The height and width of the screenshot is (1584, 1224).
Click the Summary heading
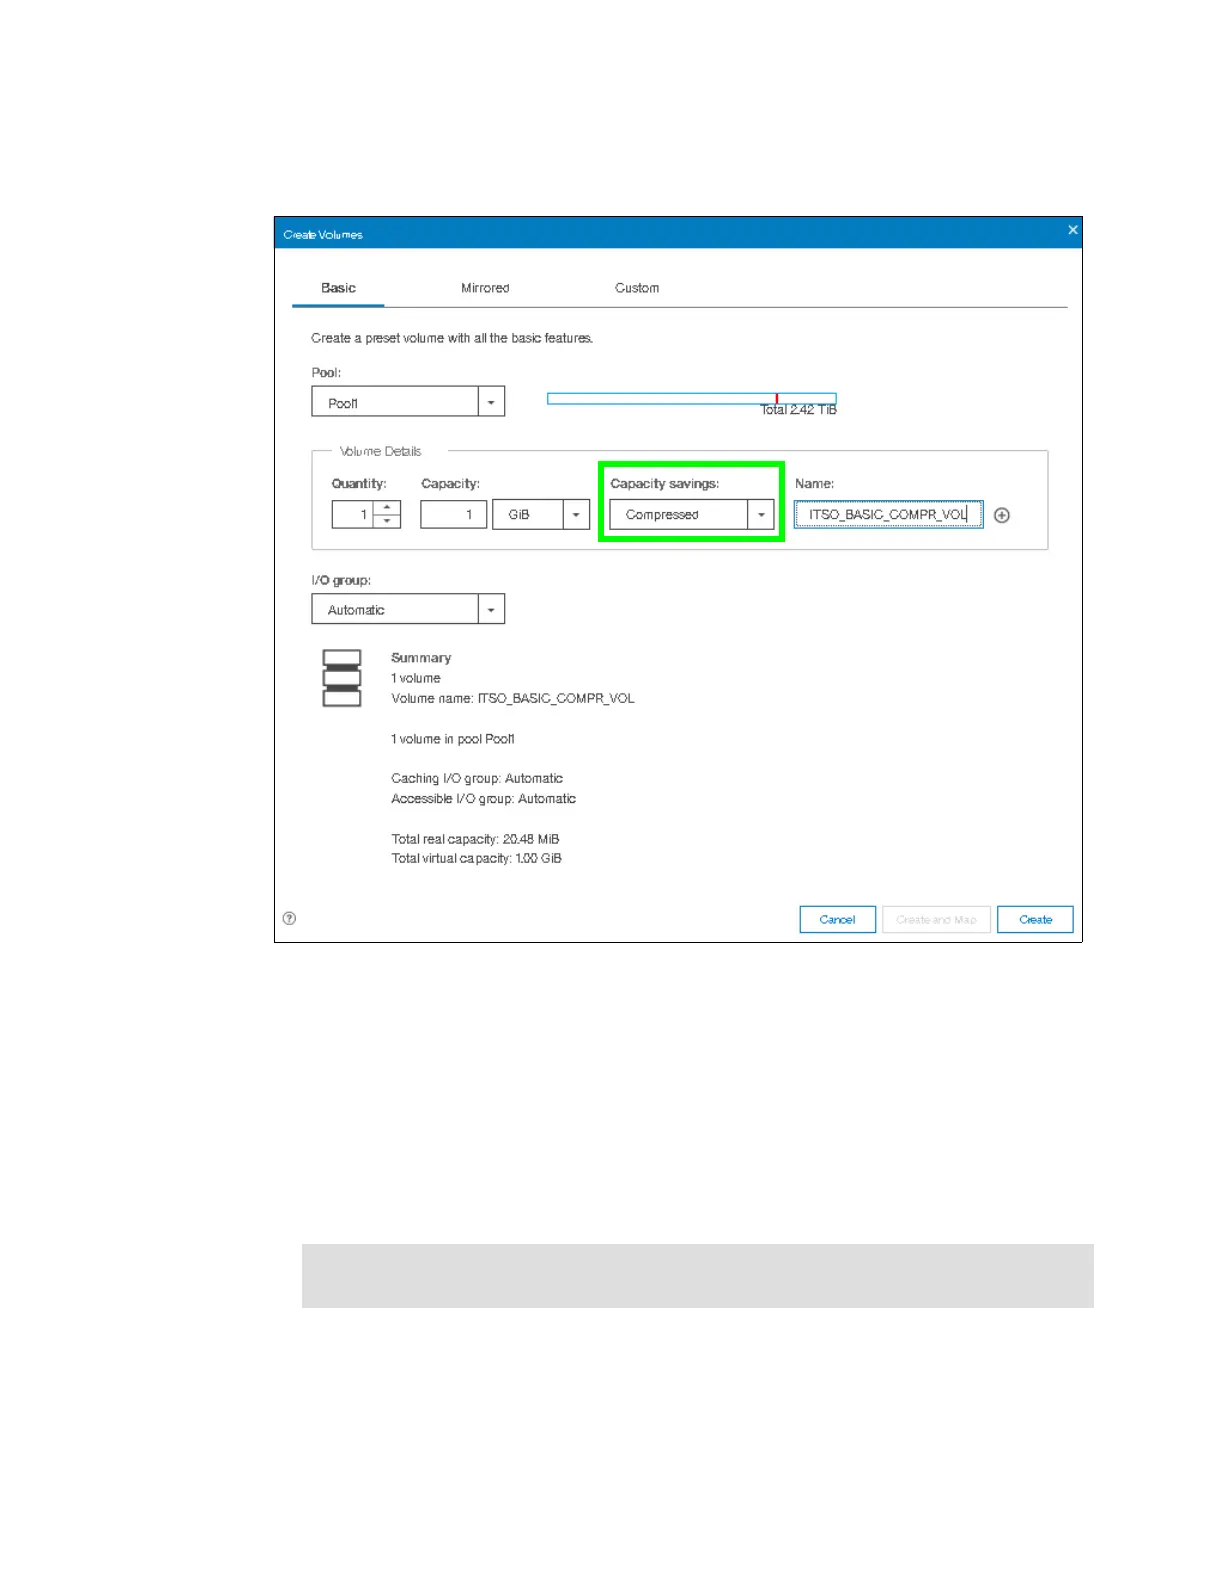[421, 658]
